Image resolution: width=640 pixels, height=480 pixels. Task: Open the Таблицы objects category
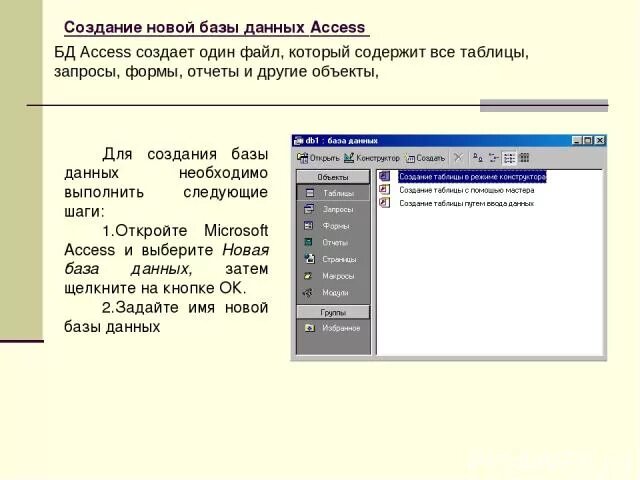[333, 193]
